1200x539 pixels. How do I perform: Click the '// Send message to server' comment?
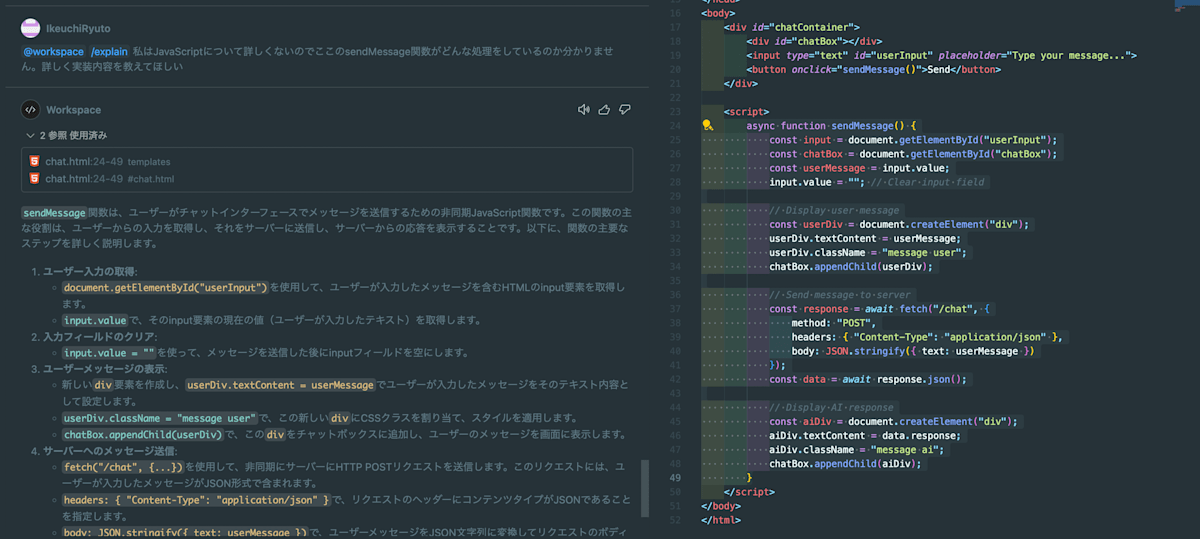[x=840, y=295]
